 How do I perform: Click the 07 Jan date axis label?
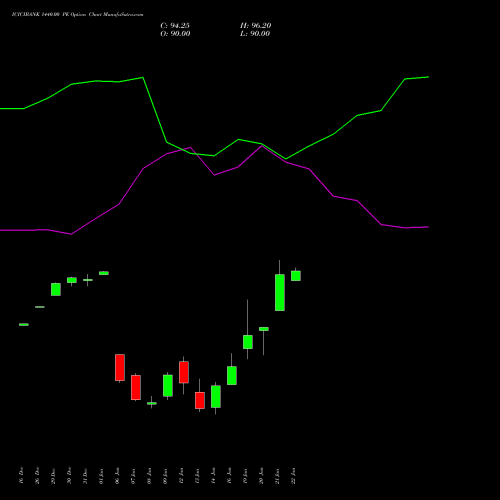[x=133, y=476]
